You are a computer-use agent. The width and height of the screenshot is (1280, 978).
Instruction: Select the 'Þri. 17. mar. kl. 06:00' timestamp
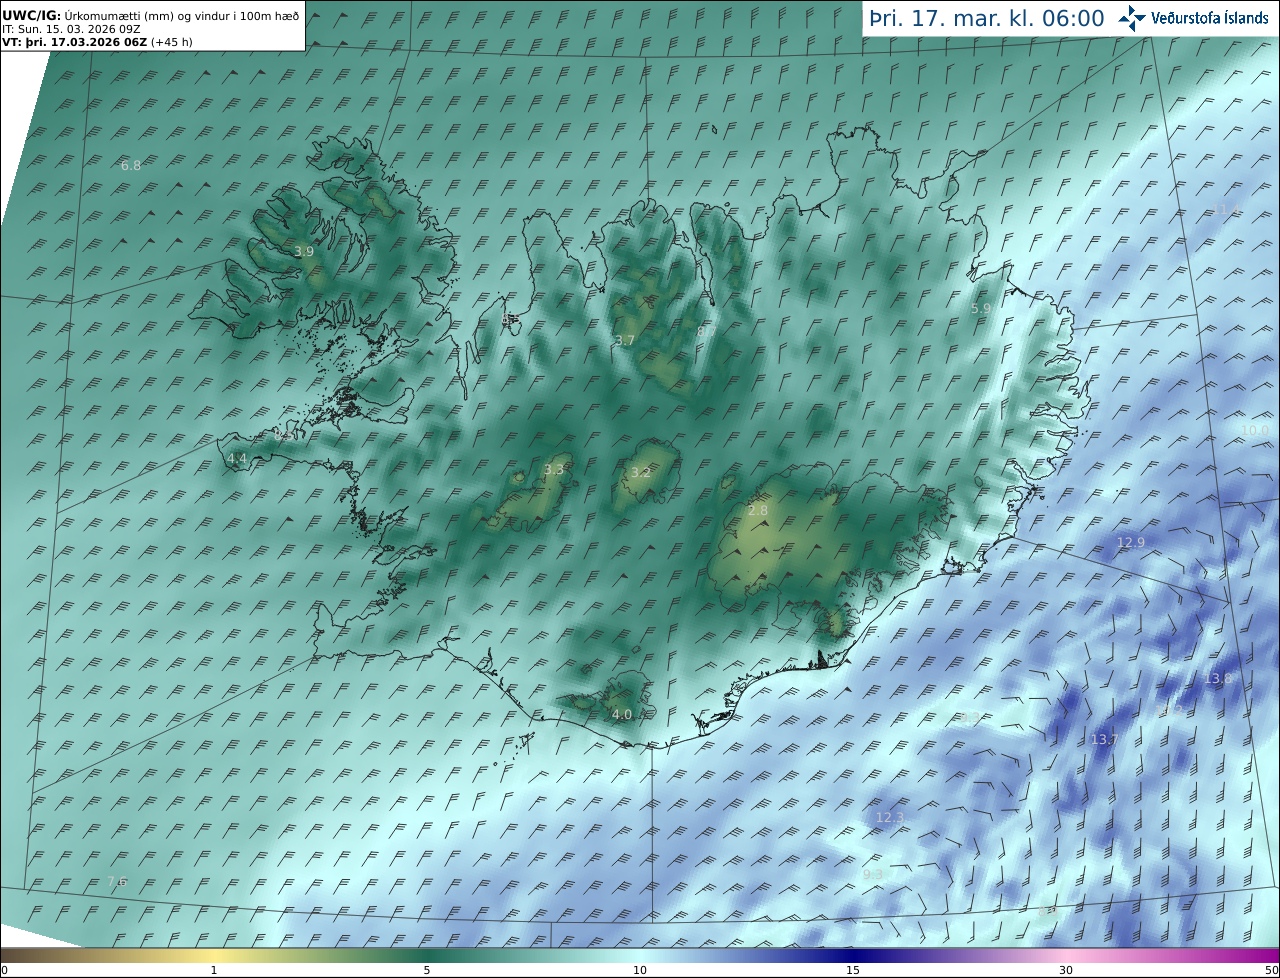point(986,19)
